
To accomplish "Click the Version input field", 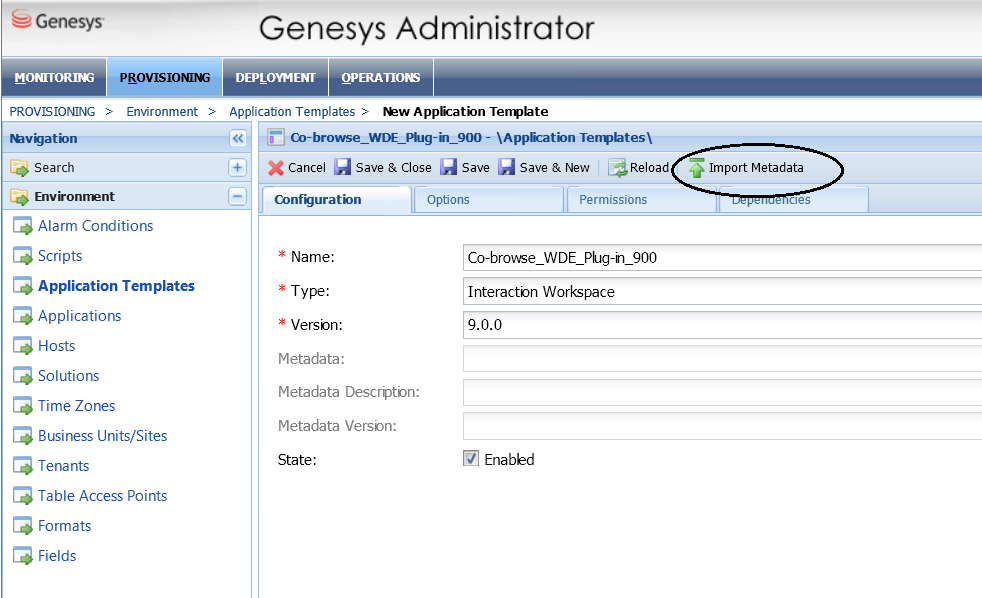I will point(720,325).
